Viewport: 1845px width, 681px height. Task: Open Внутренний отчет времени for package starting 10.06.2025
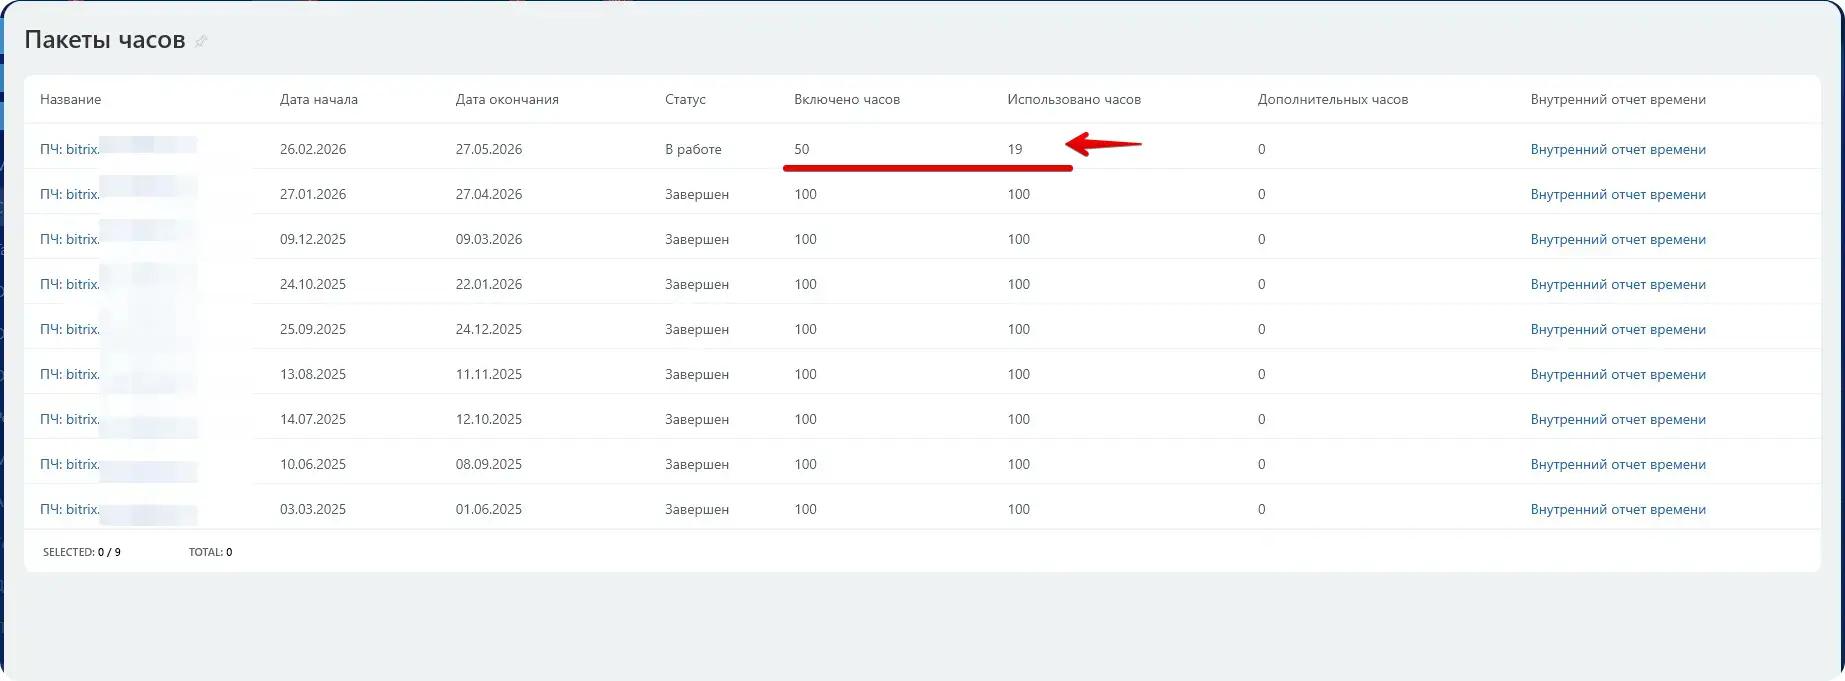coord(1617,464)
